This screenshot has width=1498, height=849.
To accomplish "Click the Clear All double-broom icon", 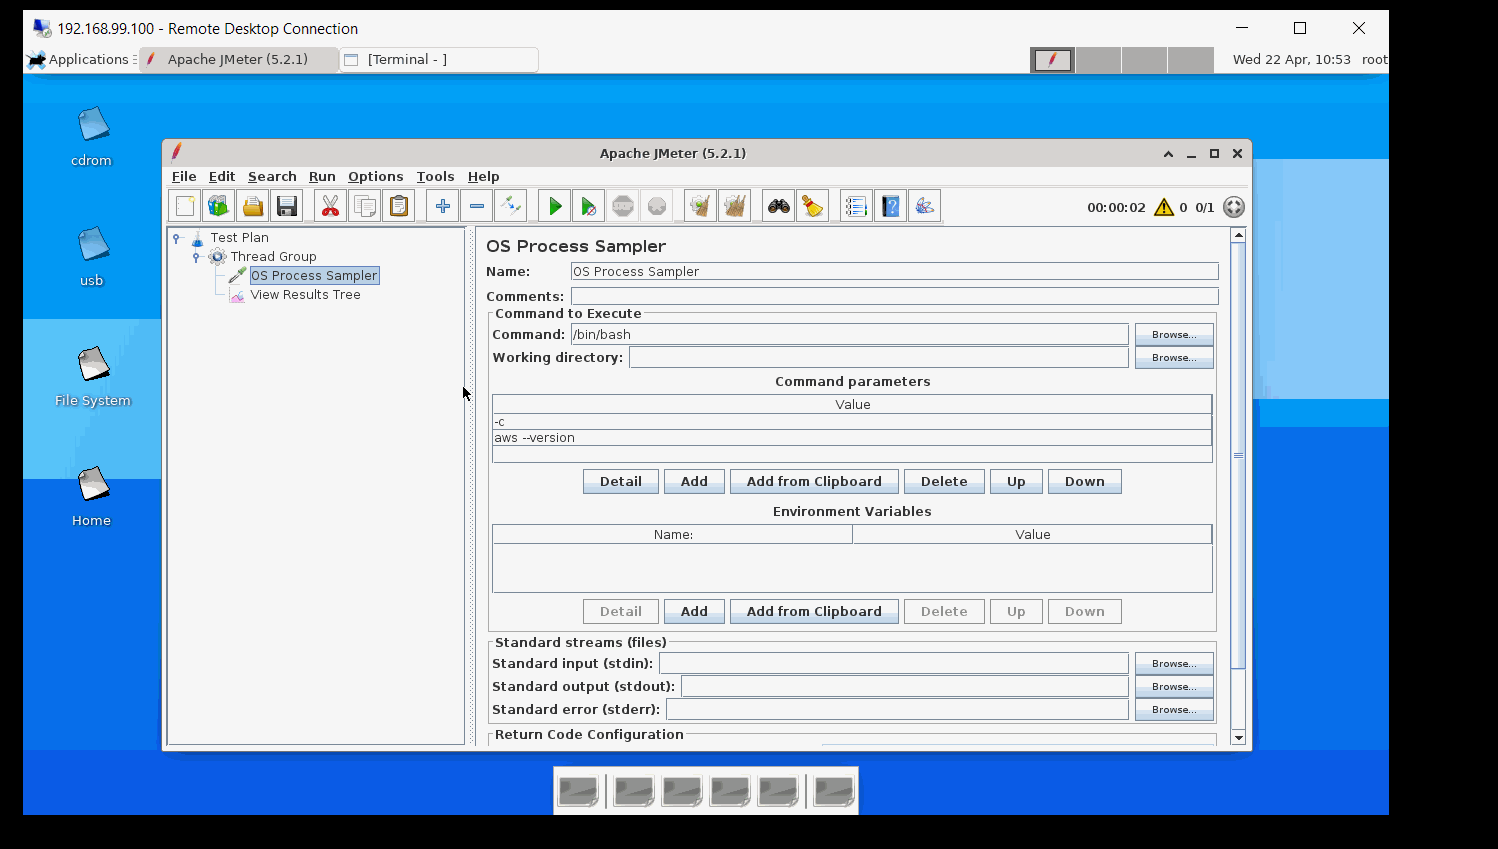I will [x=734, y=206].
